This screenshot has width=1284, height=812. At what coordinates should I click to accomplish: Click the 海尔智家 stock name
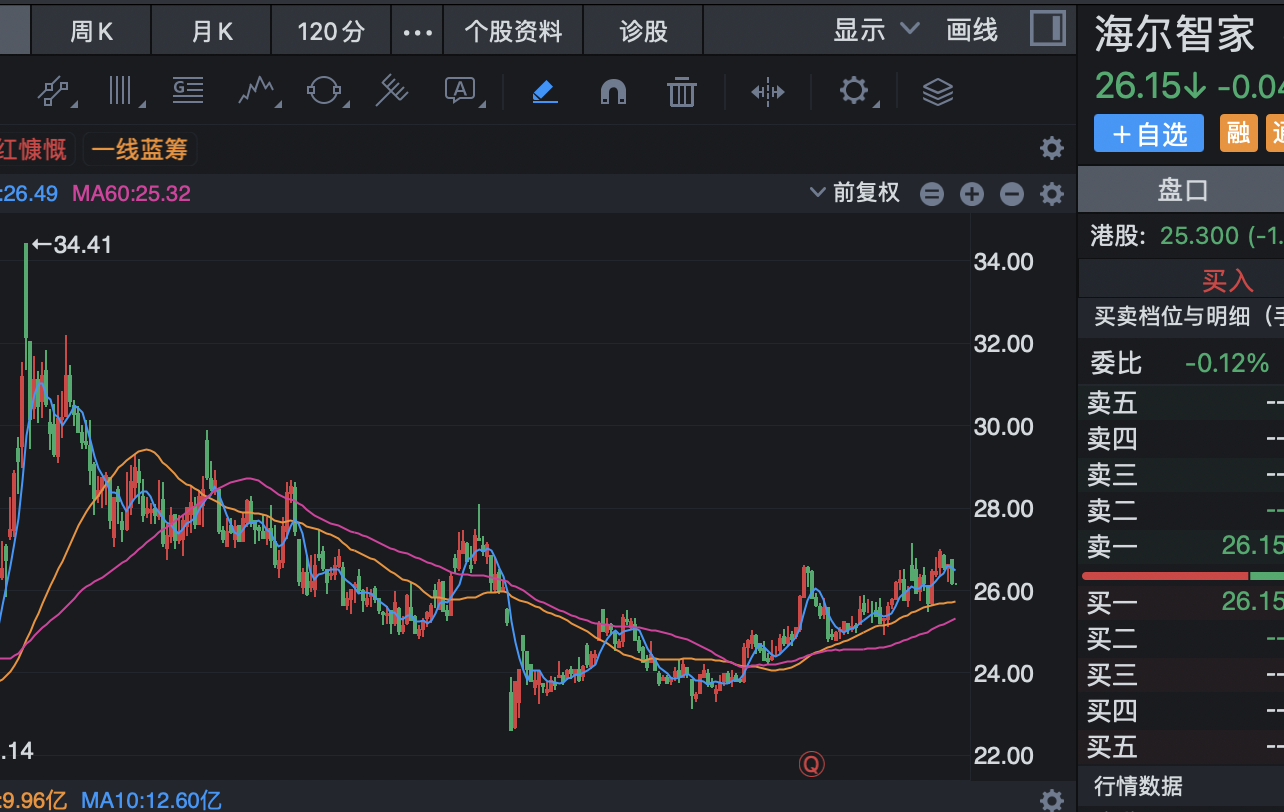(x=1175, y=35)
